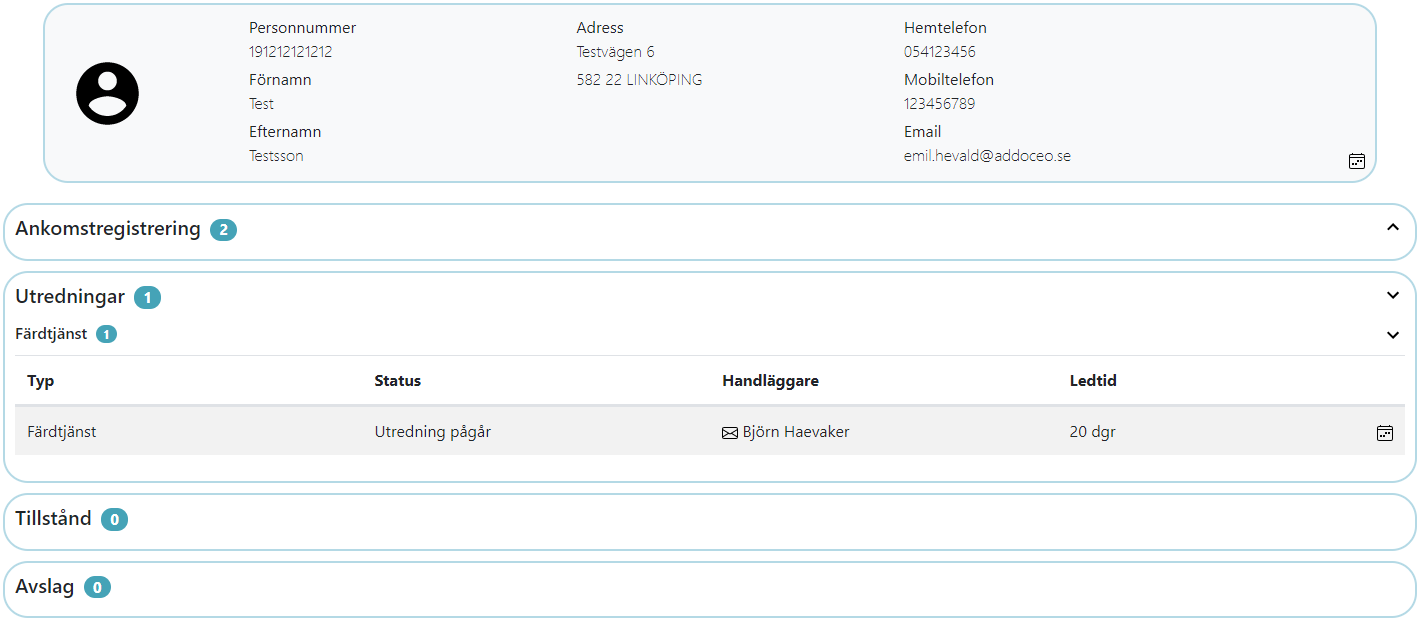Collapse the Färdtjänst subsection chevron

coord(1393,335)
